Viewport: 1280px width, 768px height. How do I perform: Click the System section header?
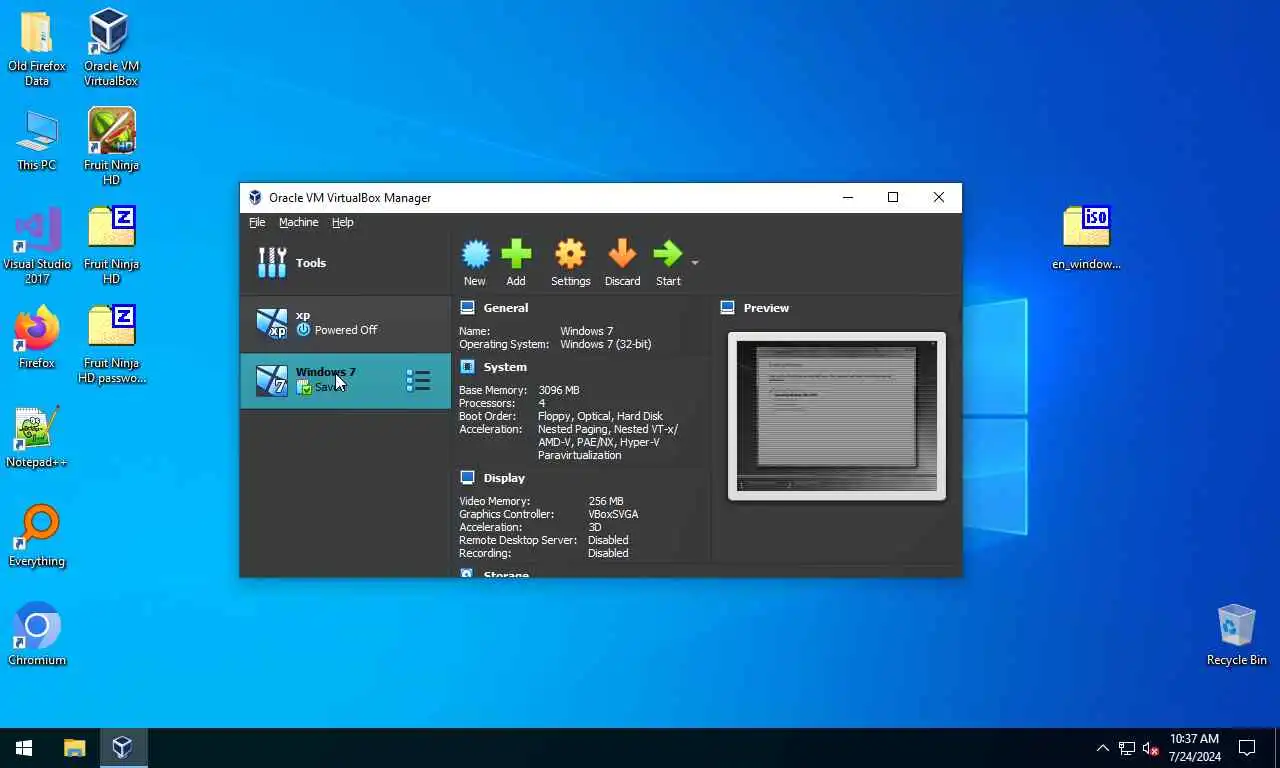504,367
